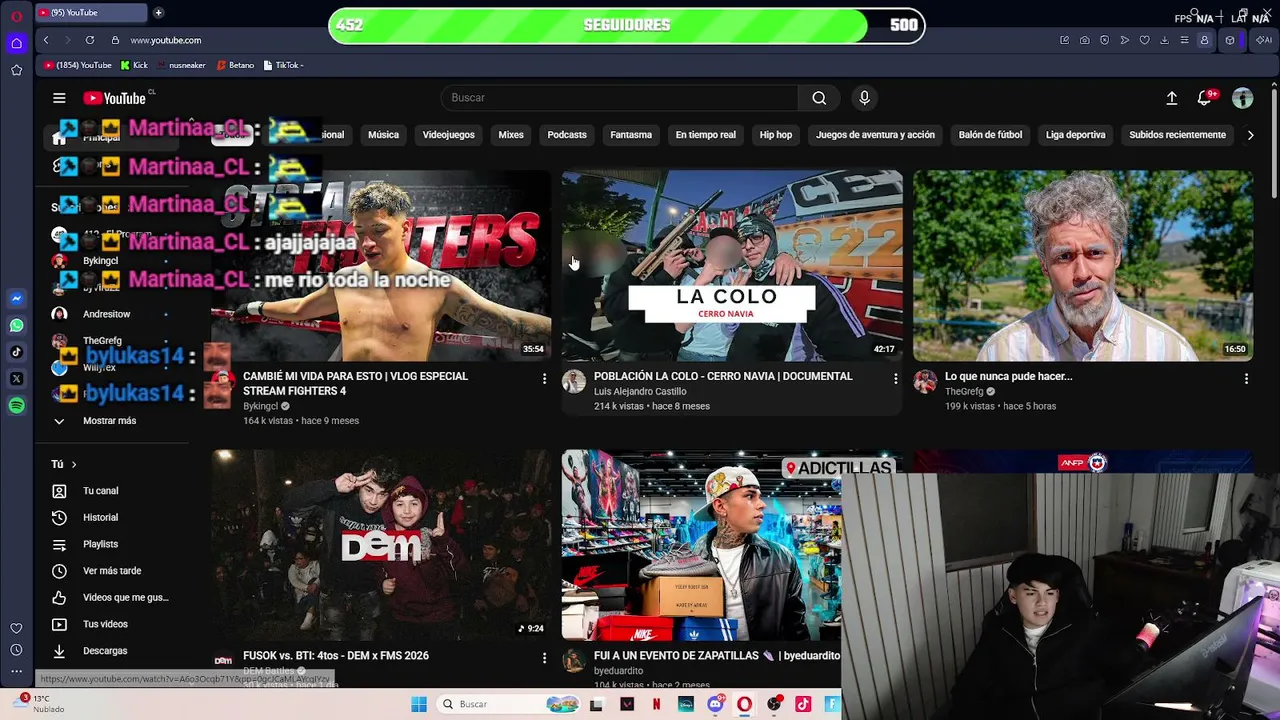This screenshot has height=720, width=1280.
Task: Expand 'Mostrar más' in subscriptions
Action: tap(109, 421)
